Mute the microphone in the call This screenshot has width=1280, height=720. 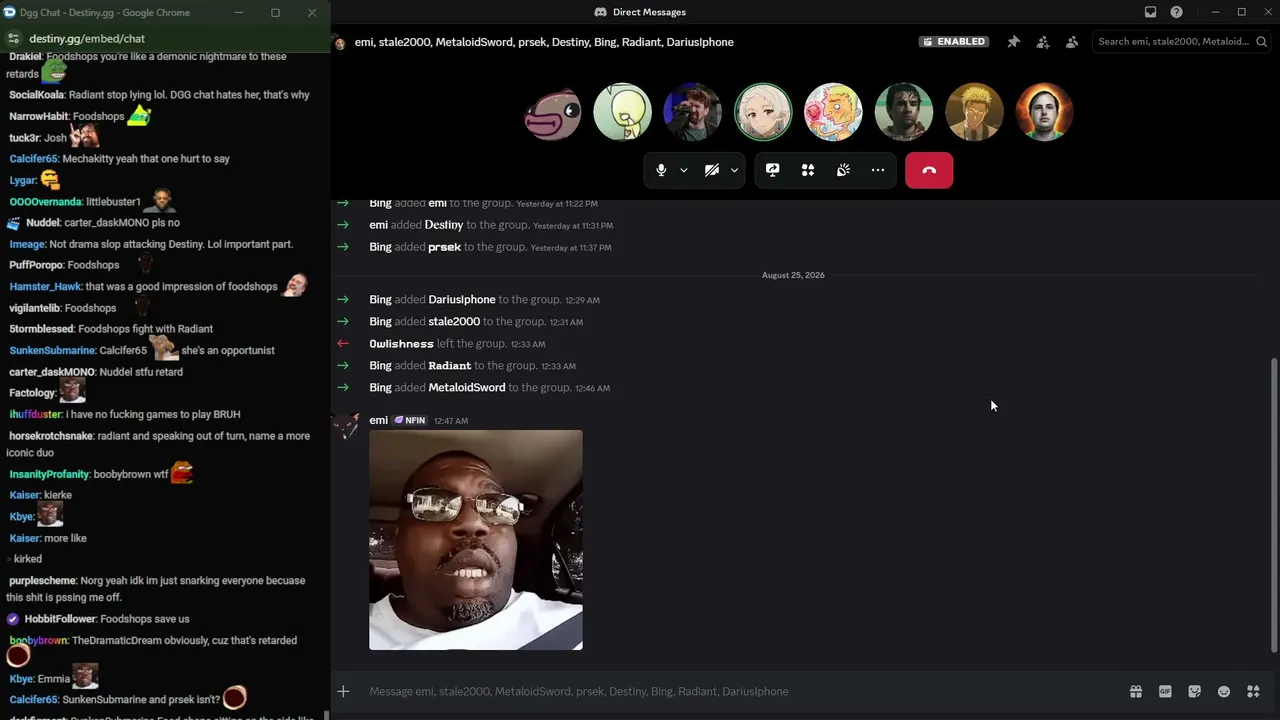pos(661,170)
